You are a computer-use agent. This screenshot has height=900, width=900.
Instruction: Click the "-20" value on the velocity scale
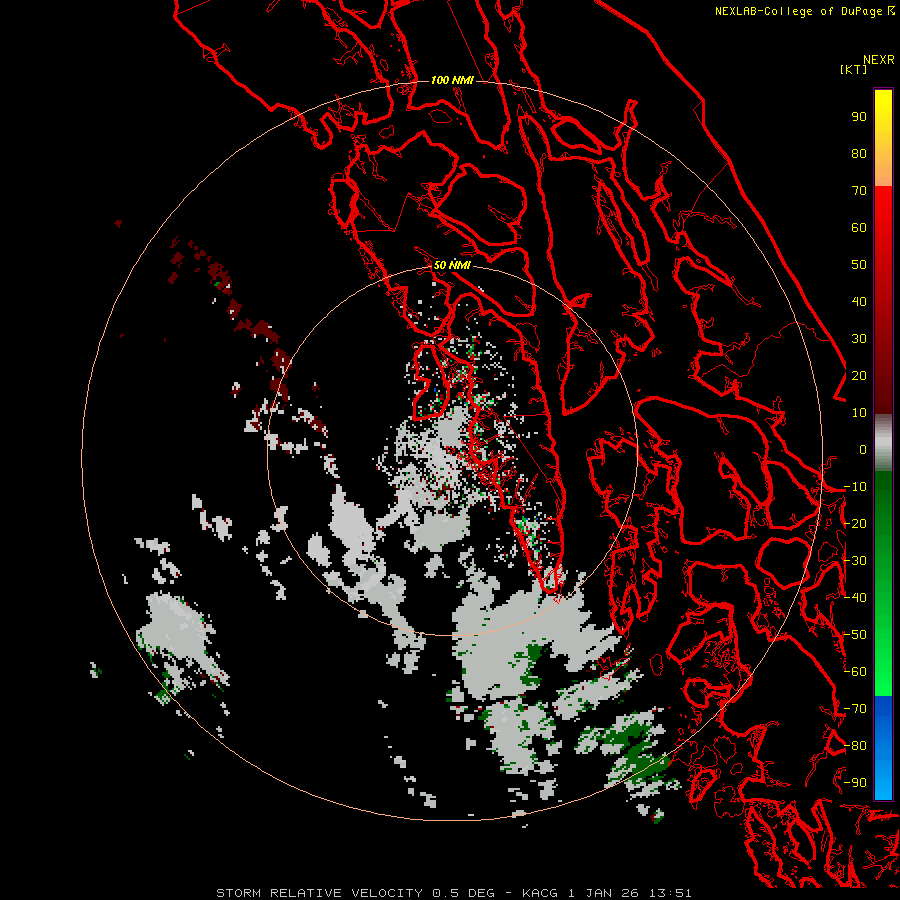click(x=855, y=524)
